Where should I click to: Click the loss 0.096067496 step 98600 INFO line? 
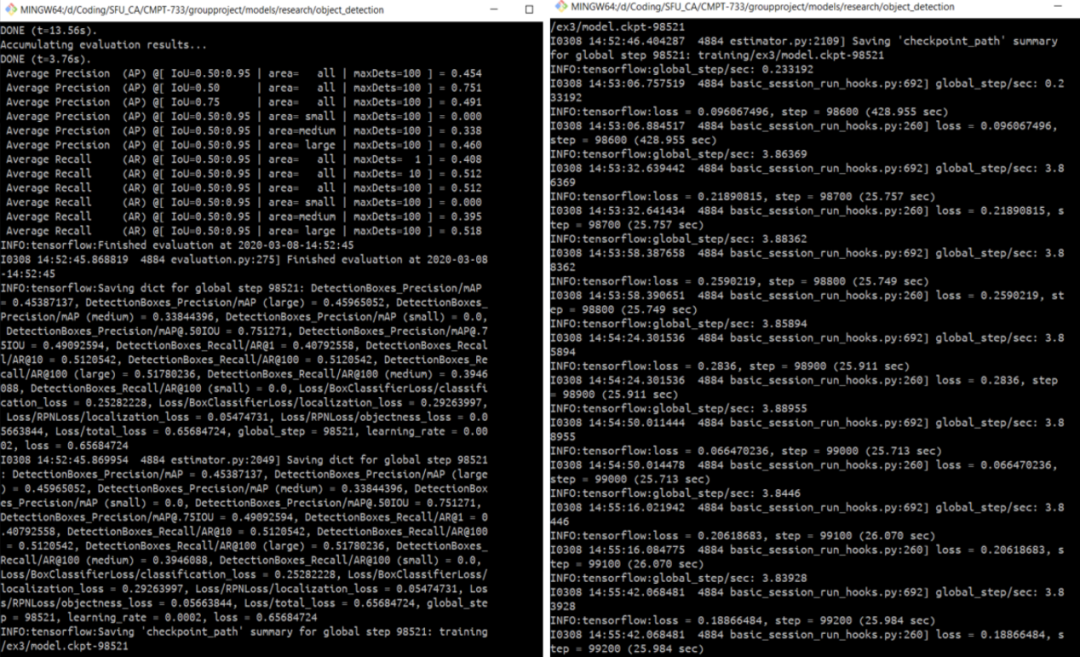tap(749, 112)
